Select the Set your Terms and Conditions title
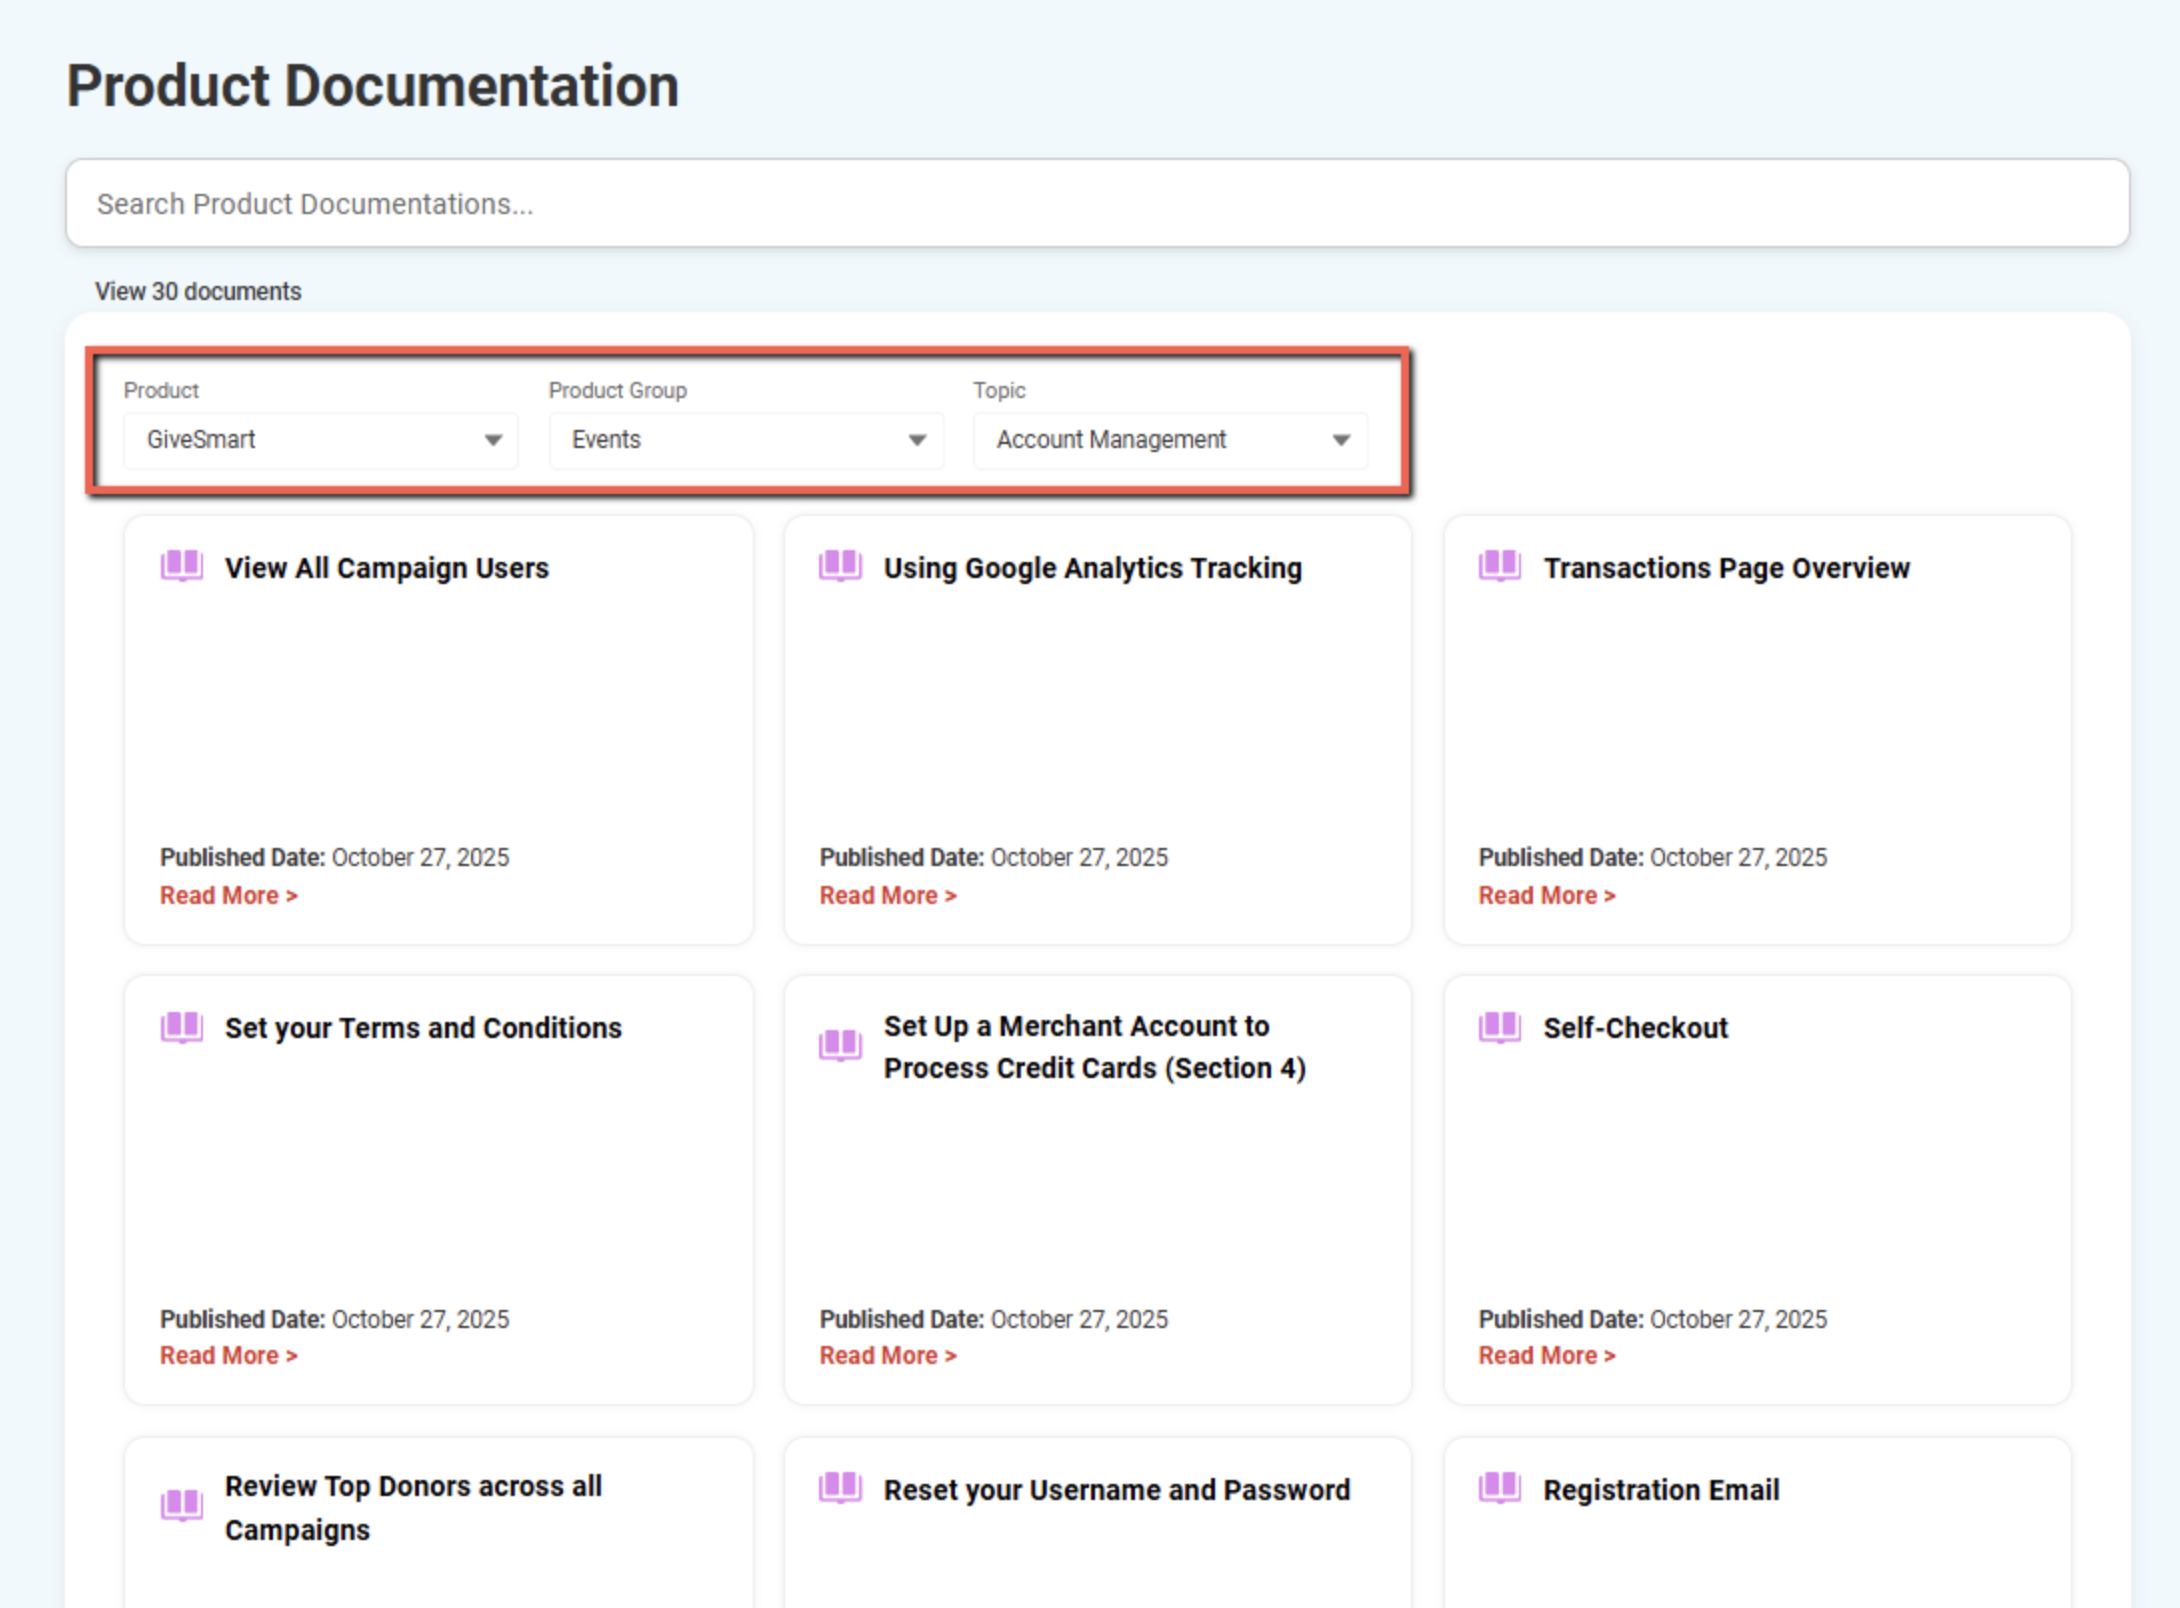Viewport: 2180px width, 1608px height. (x=423, y=1028)
